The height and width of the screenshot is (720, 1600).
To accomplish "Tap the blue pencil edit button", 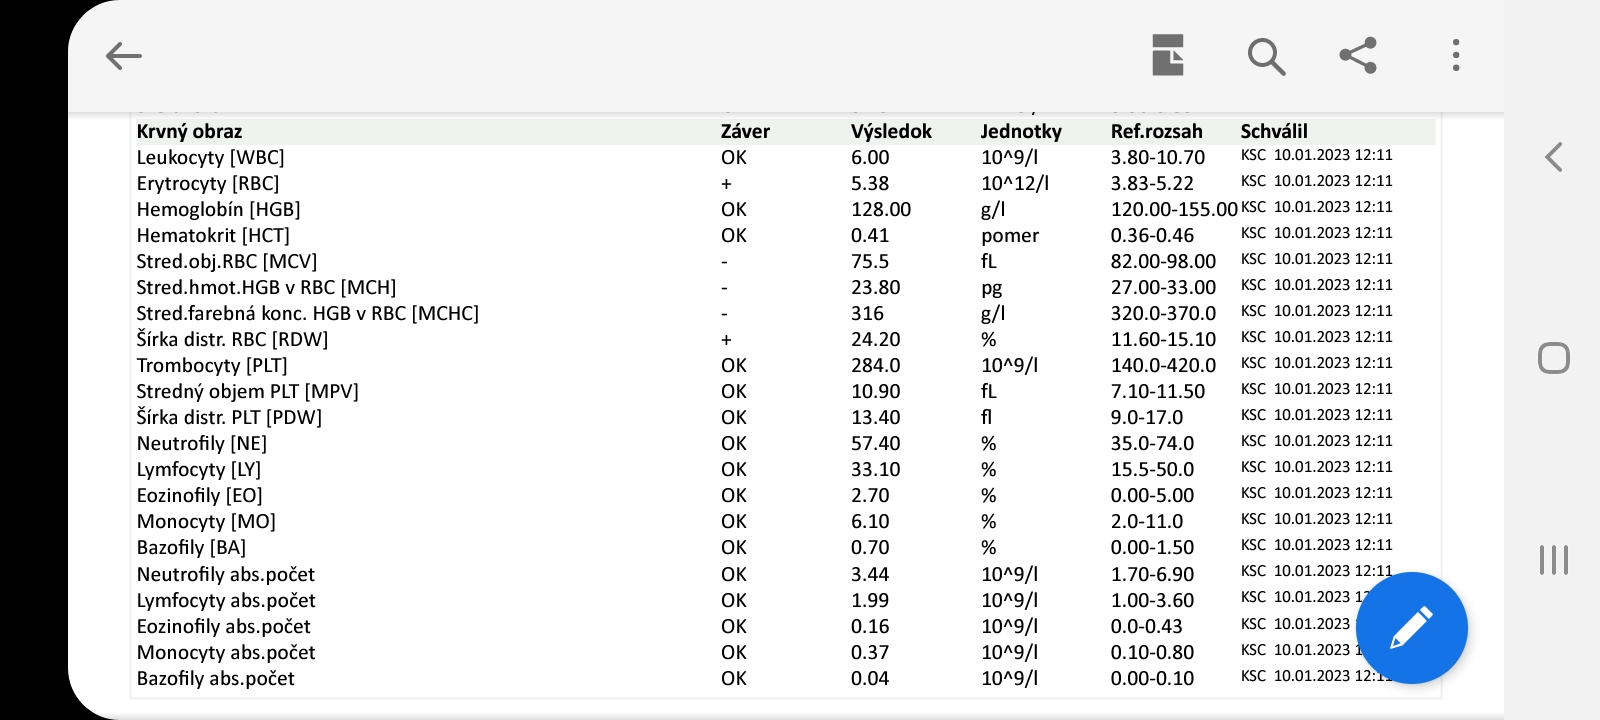I will (1411, 628).
